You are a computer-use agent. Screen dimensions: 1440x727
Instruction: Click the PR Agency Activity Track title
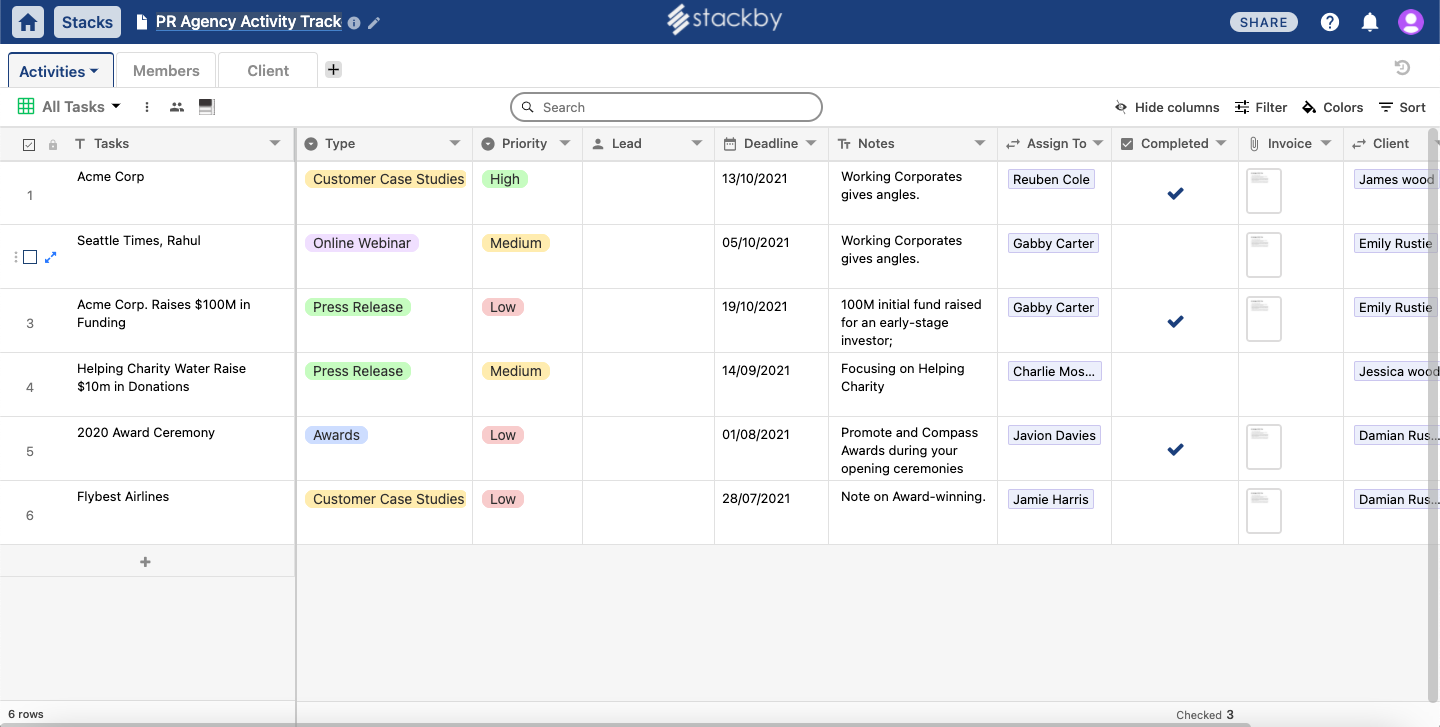[x=249, y=22]
